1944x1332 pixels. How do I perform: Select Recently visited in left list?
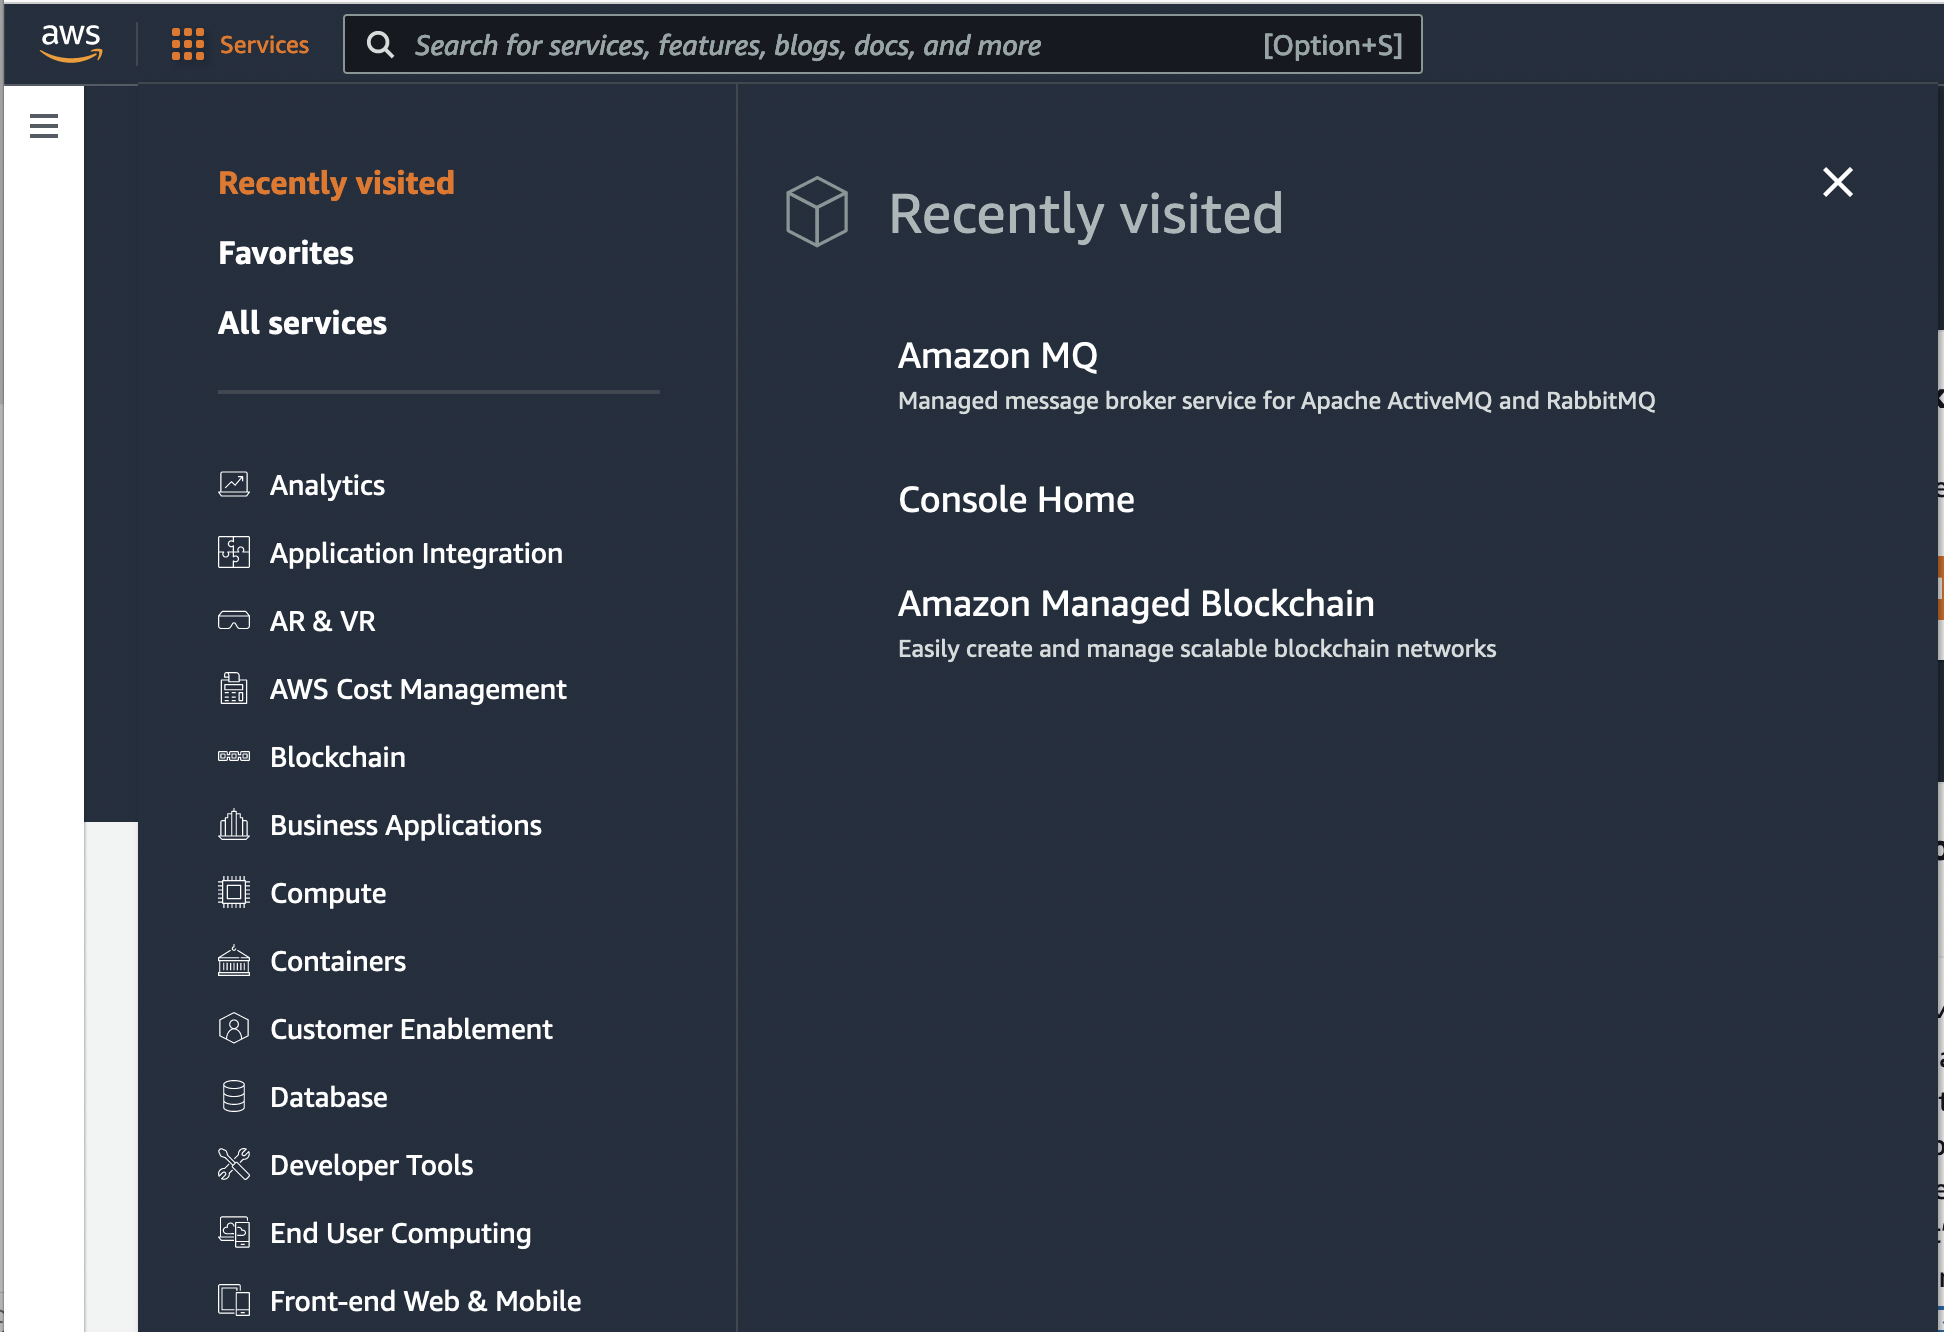pyautogui.click(x=336, y=183)
